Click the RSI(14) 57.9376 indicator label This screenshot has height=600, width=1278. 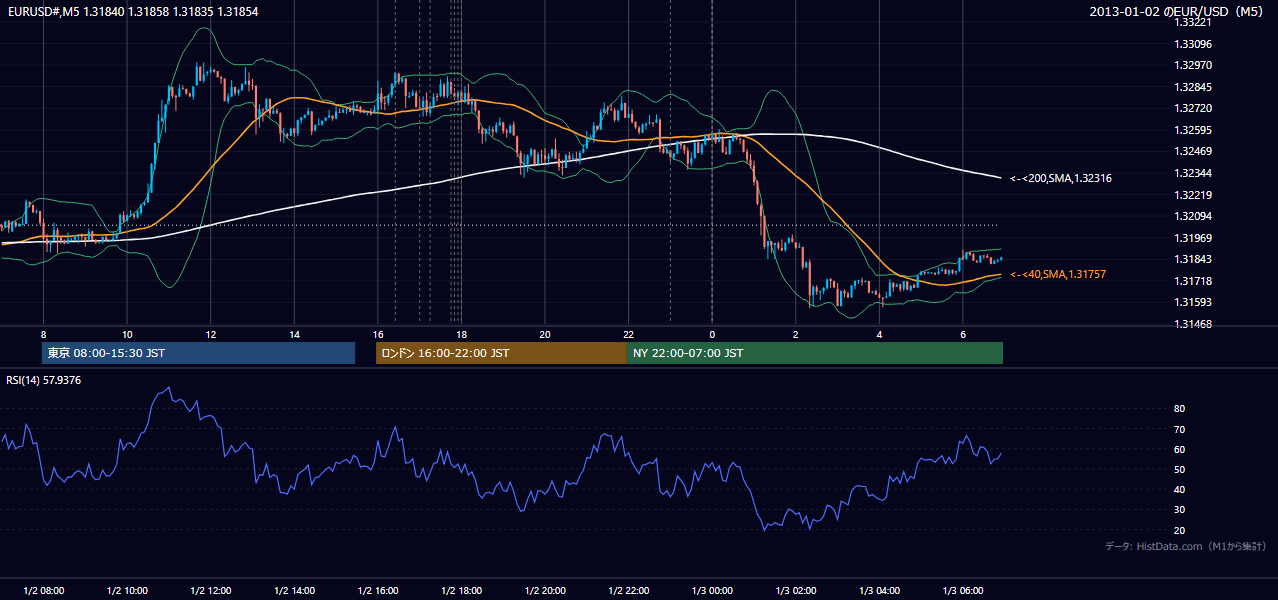(44, 380)
